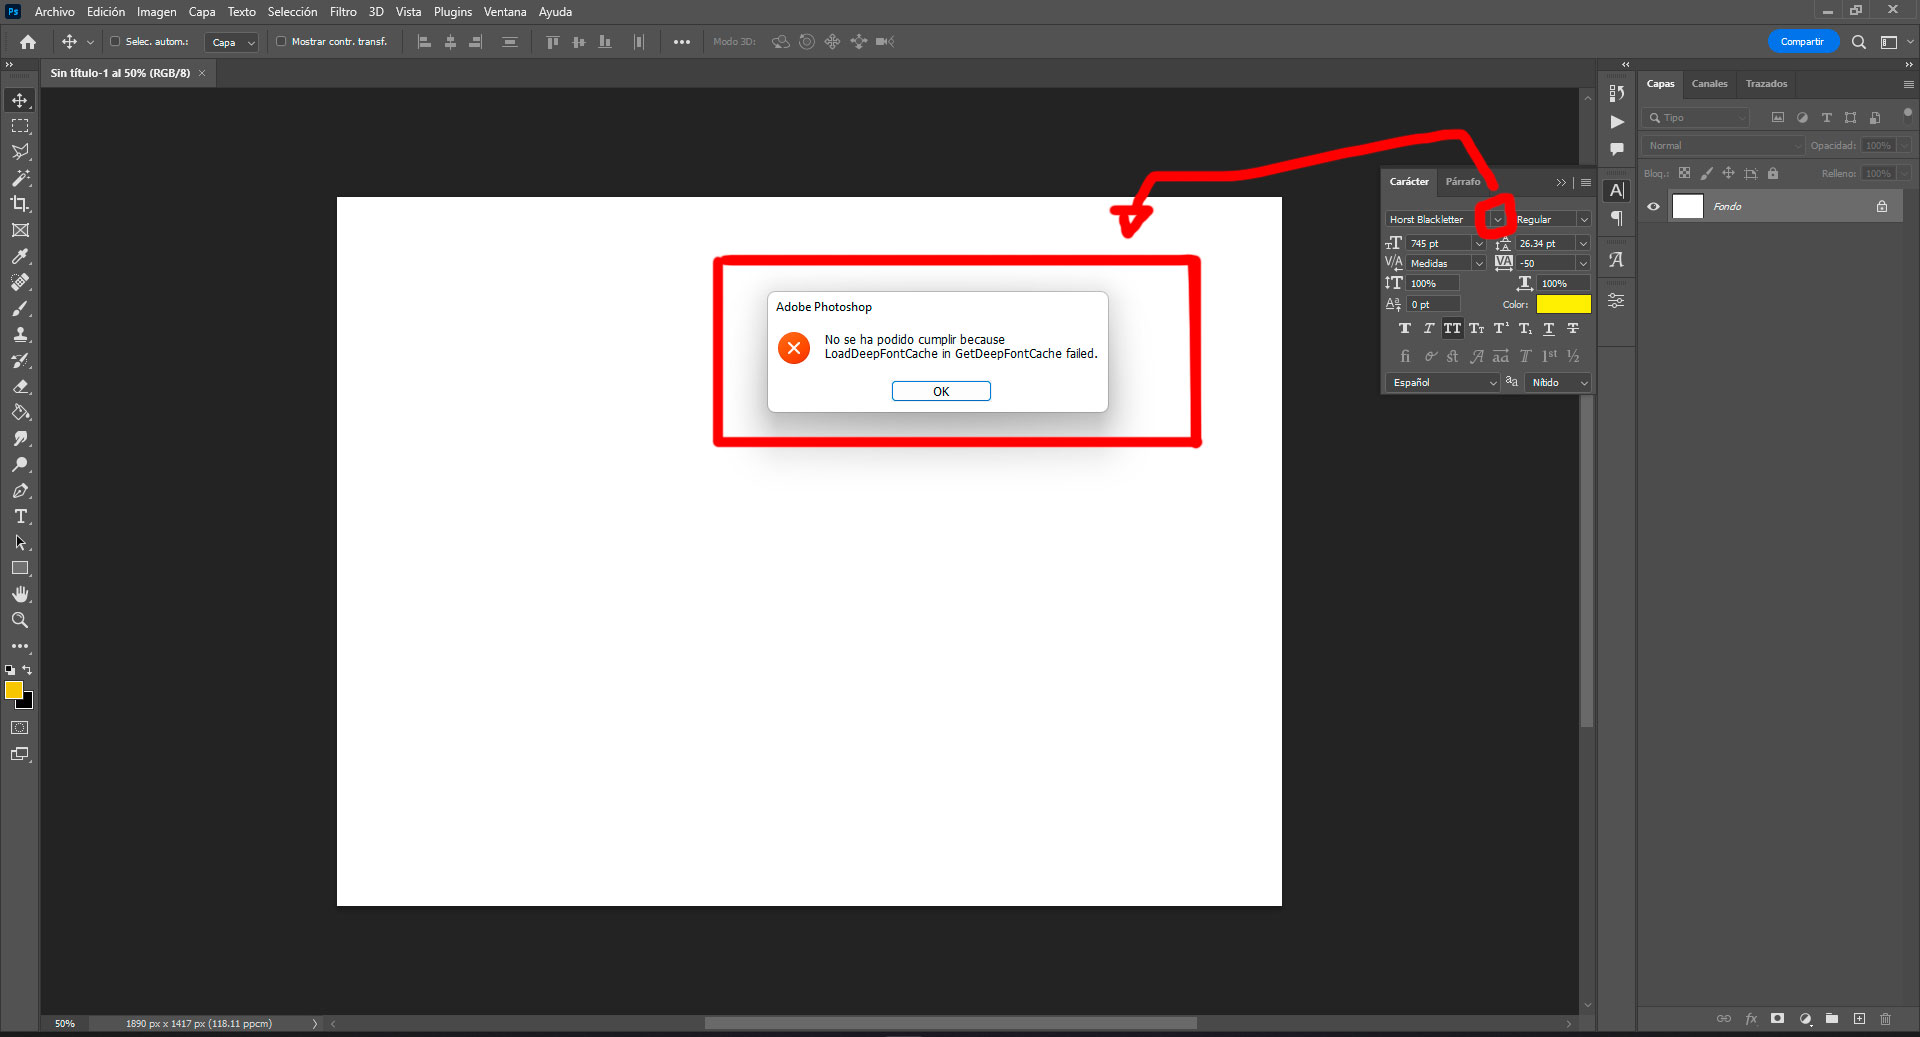The width and height of the screenshot is (1920, 1037).
Task: Open the Glyphs panel icon
Action: [1616, 258]
